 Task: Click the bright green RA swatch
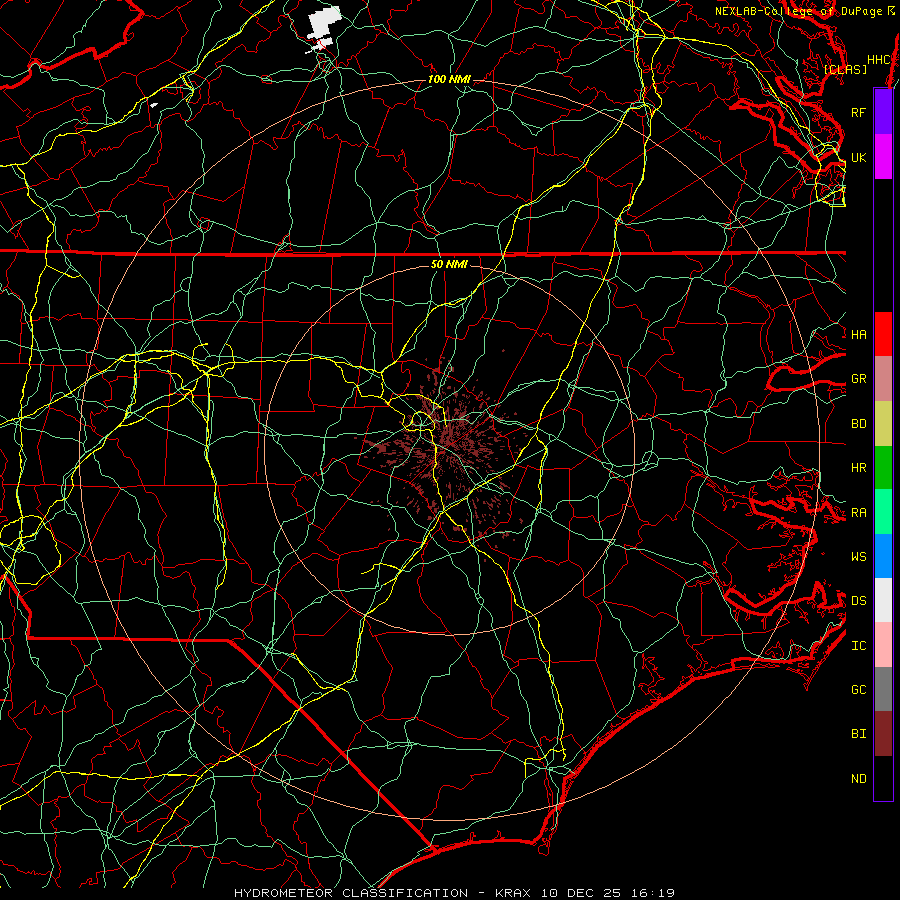883,512
